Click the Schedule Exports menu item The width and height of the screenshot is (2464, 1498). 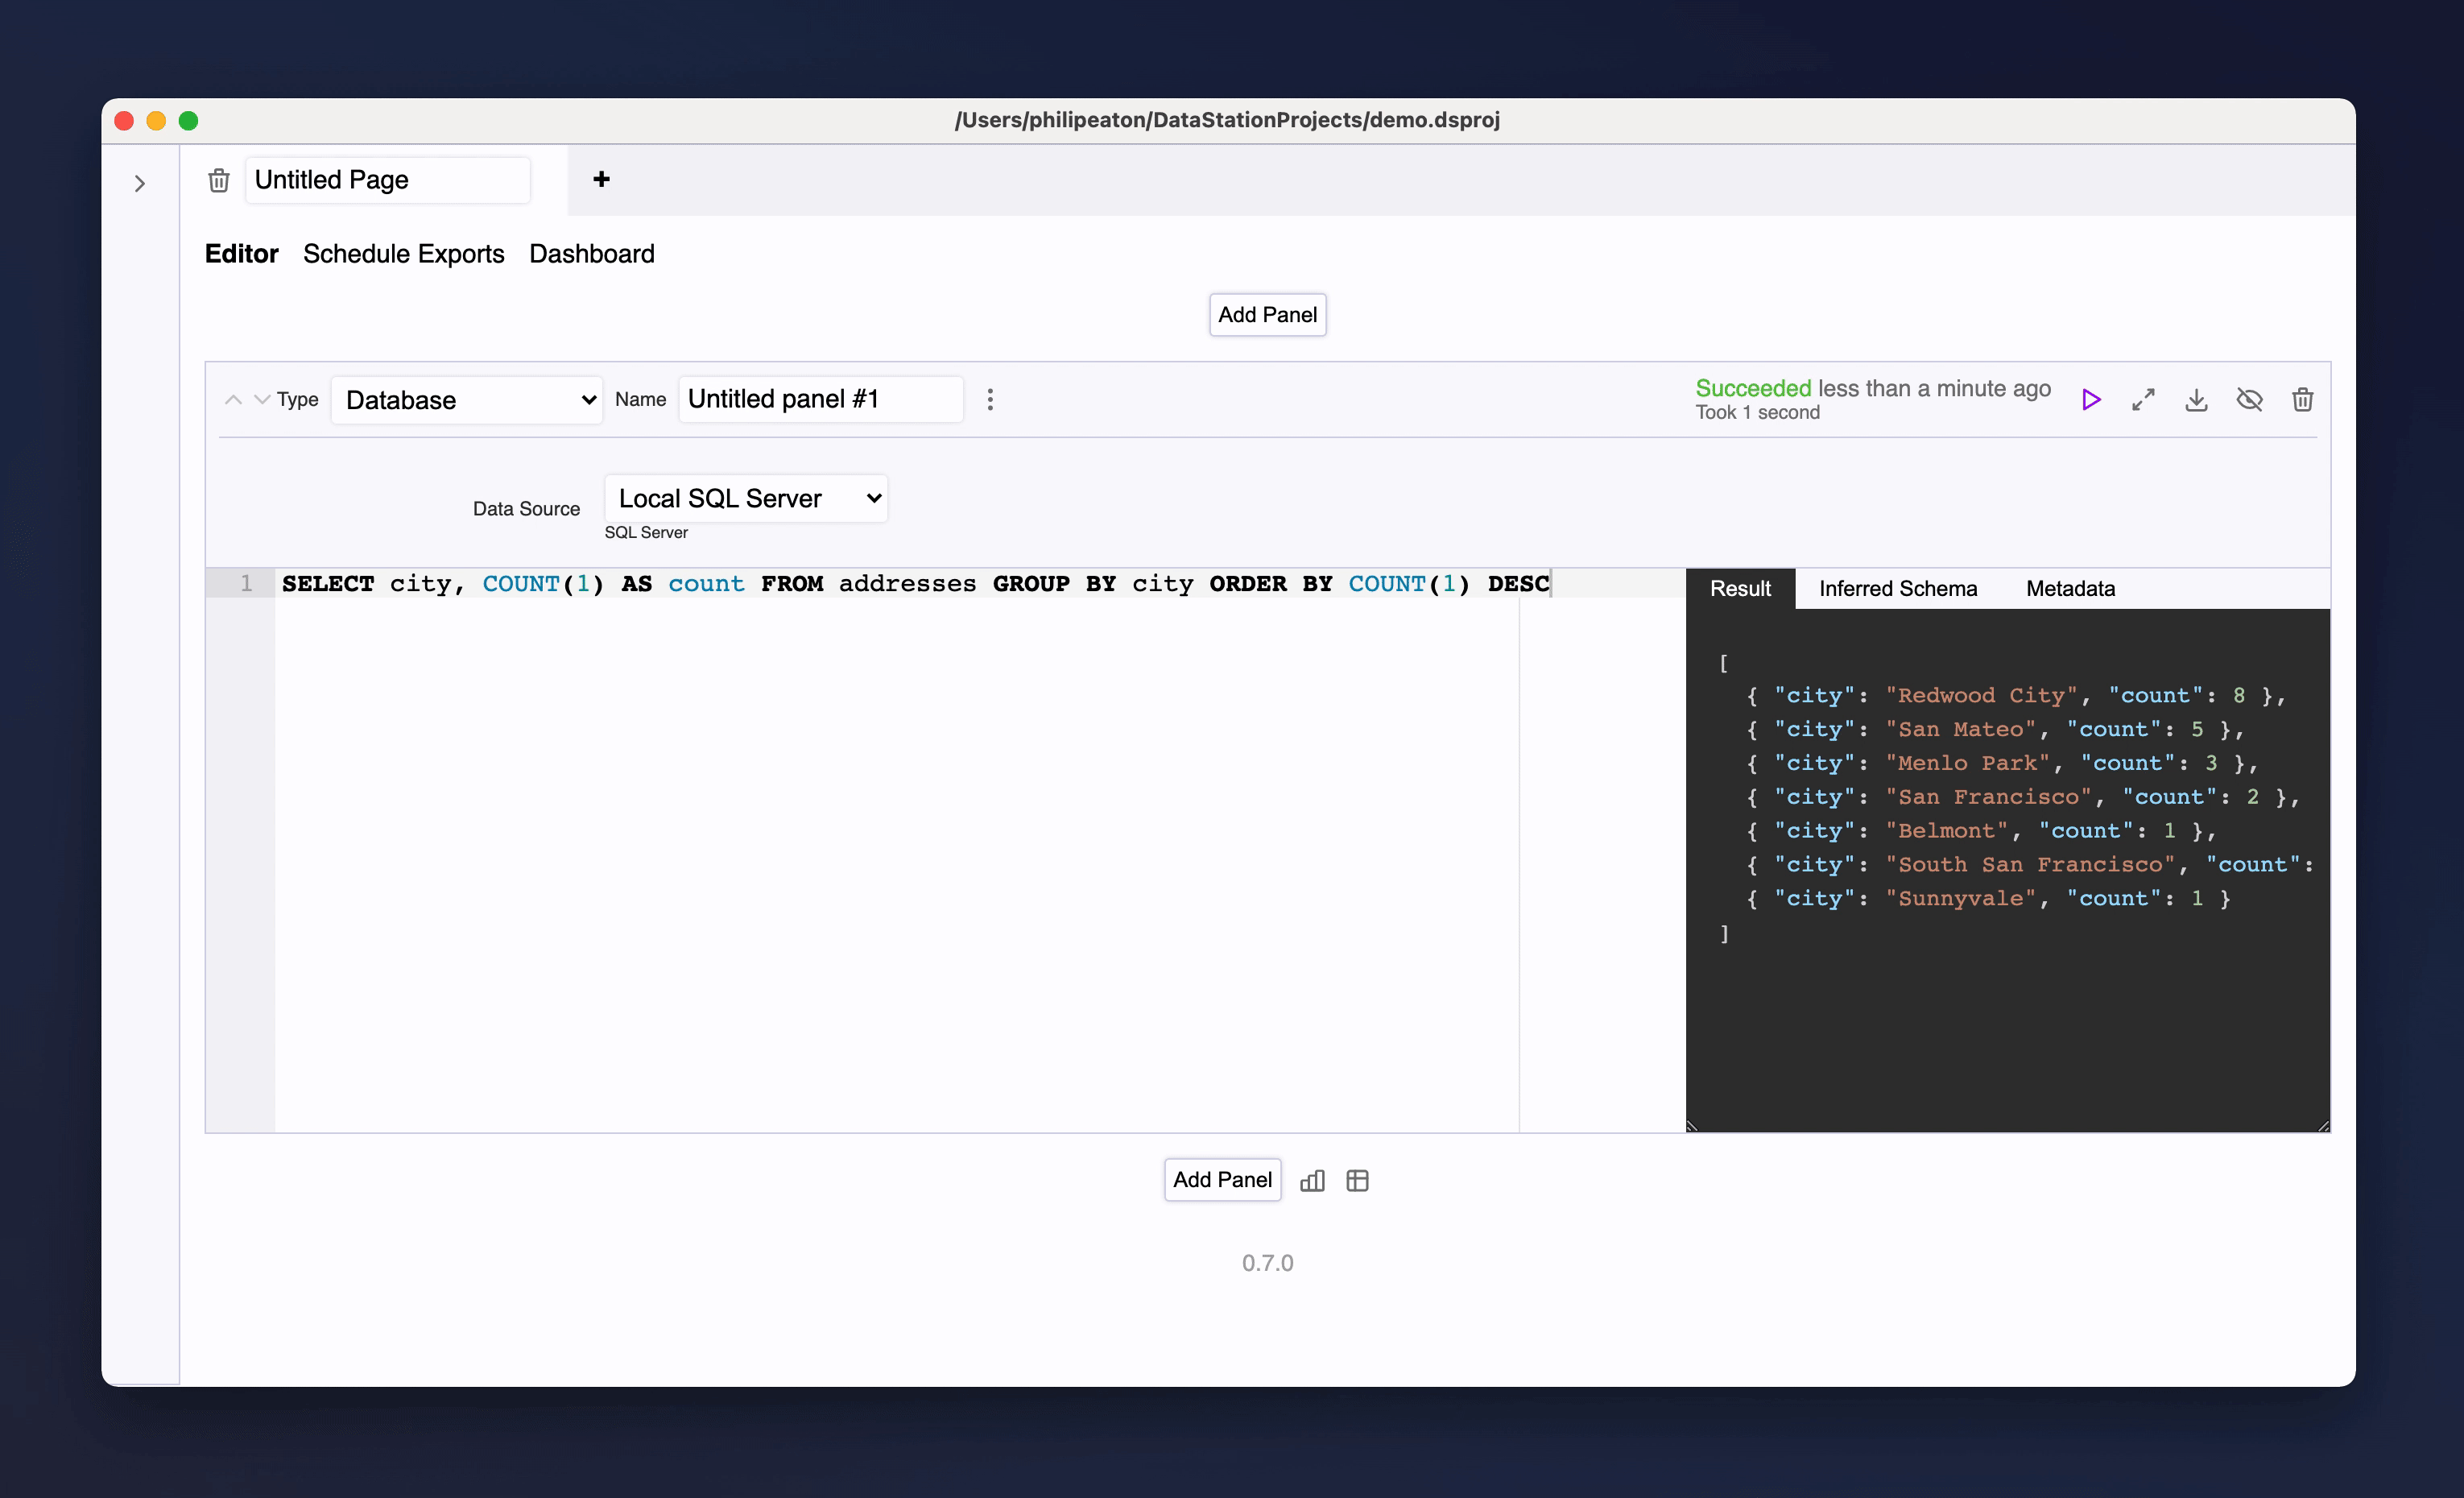(405, 254)
